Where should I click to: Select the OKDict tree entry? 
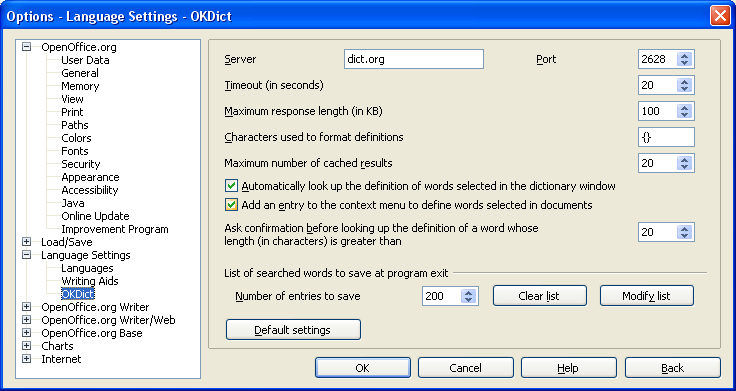[x=78, y=294]
